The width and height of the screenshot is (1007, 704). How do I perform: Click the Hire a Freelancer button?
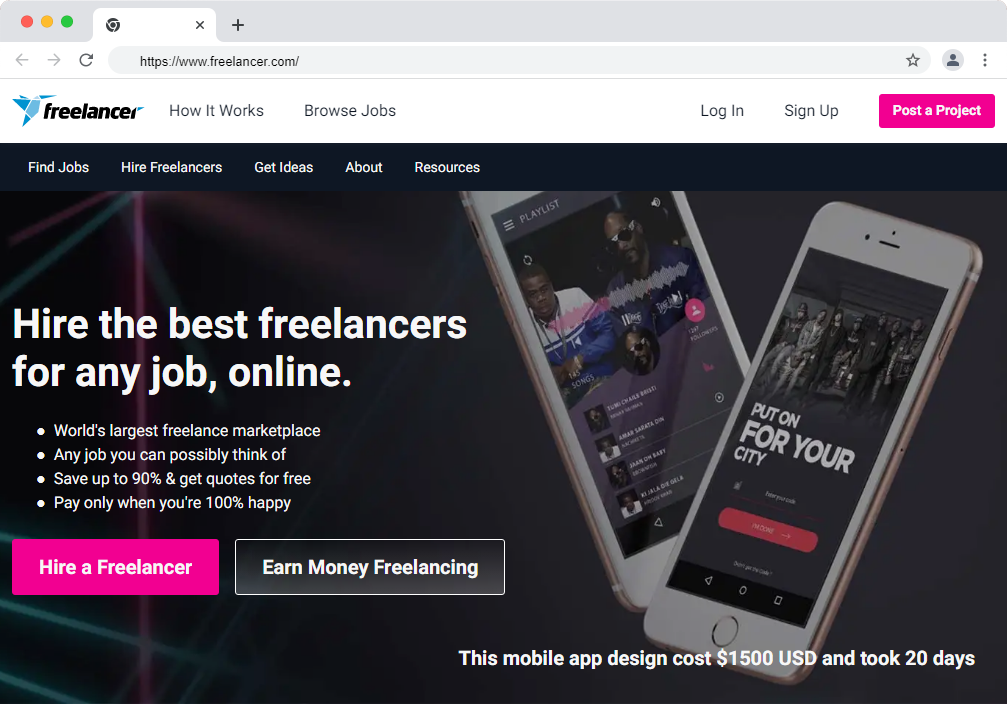pyautogui.click(x=116, y=567)
